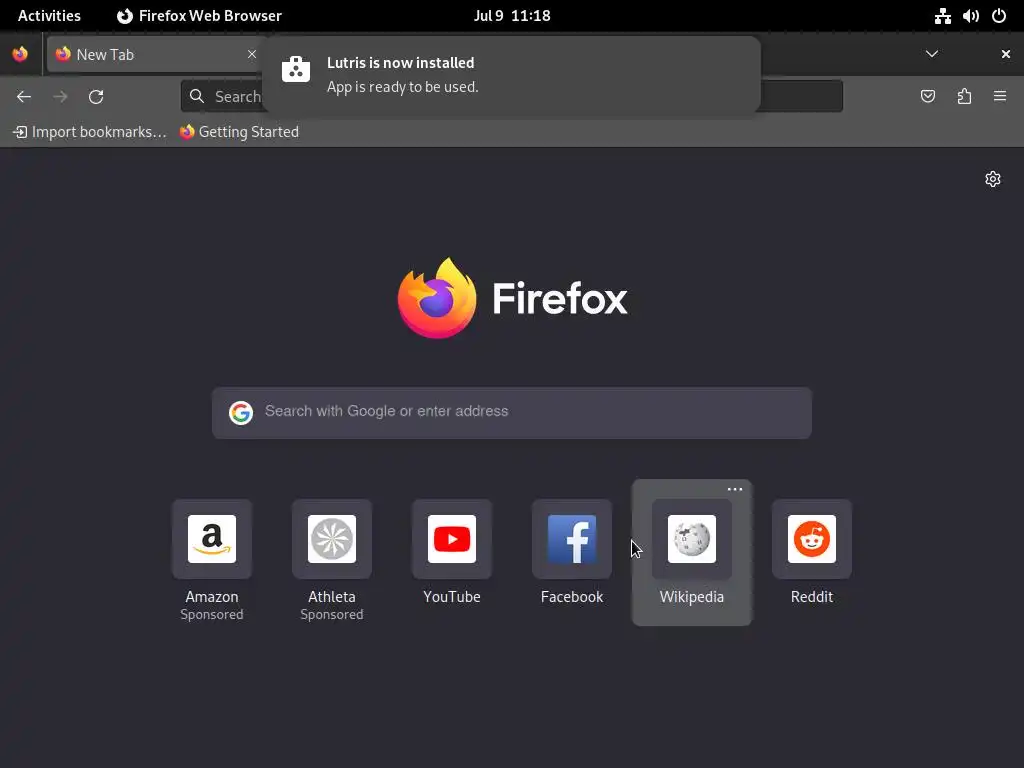
Task: Focus the Search with Google field
Action: (x=512, y=413)
